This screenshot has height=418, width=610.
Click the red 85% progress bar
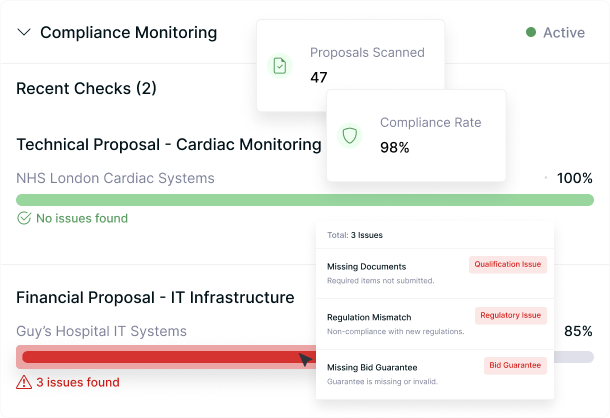160,357
